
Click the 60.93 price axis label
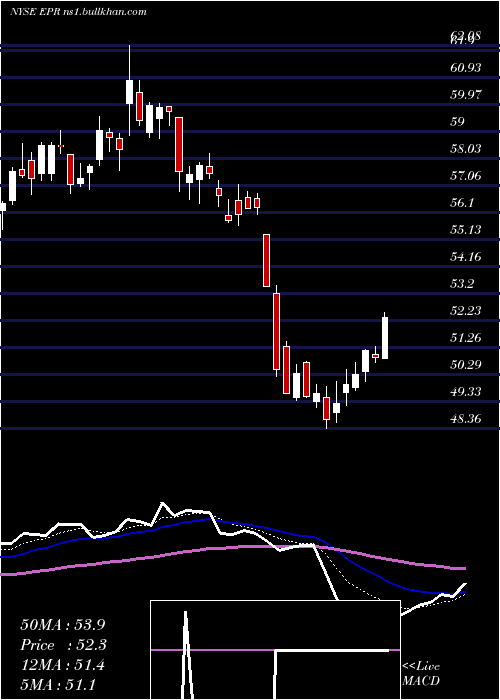pyautogui.click(x=466, y=68)
